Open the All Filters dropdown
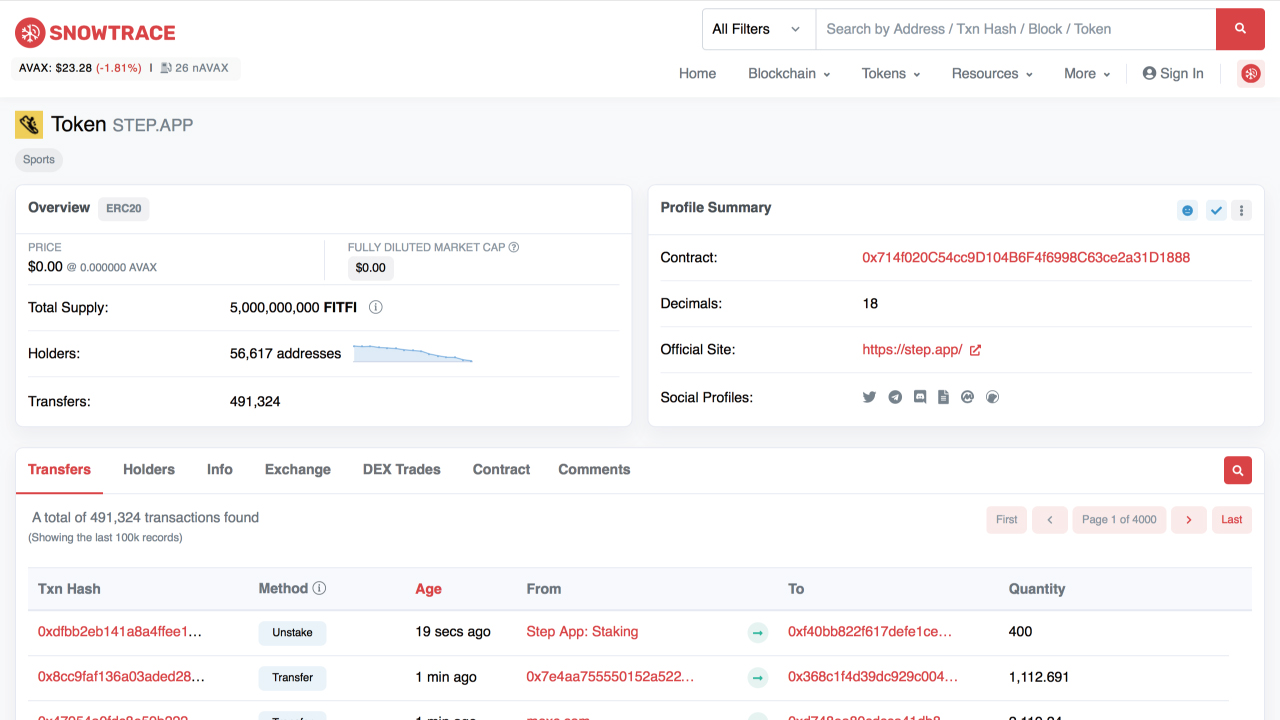Viewport: 1280px width, 720px height. 759,29
